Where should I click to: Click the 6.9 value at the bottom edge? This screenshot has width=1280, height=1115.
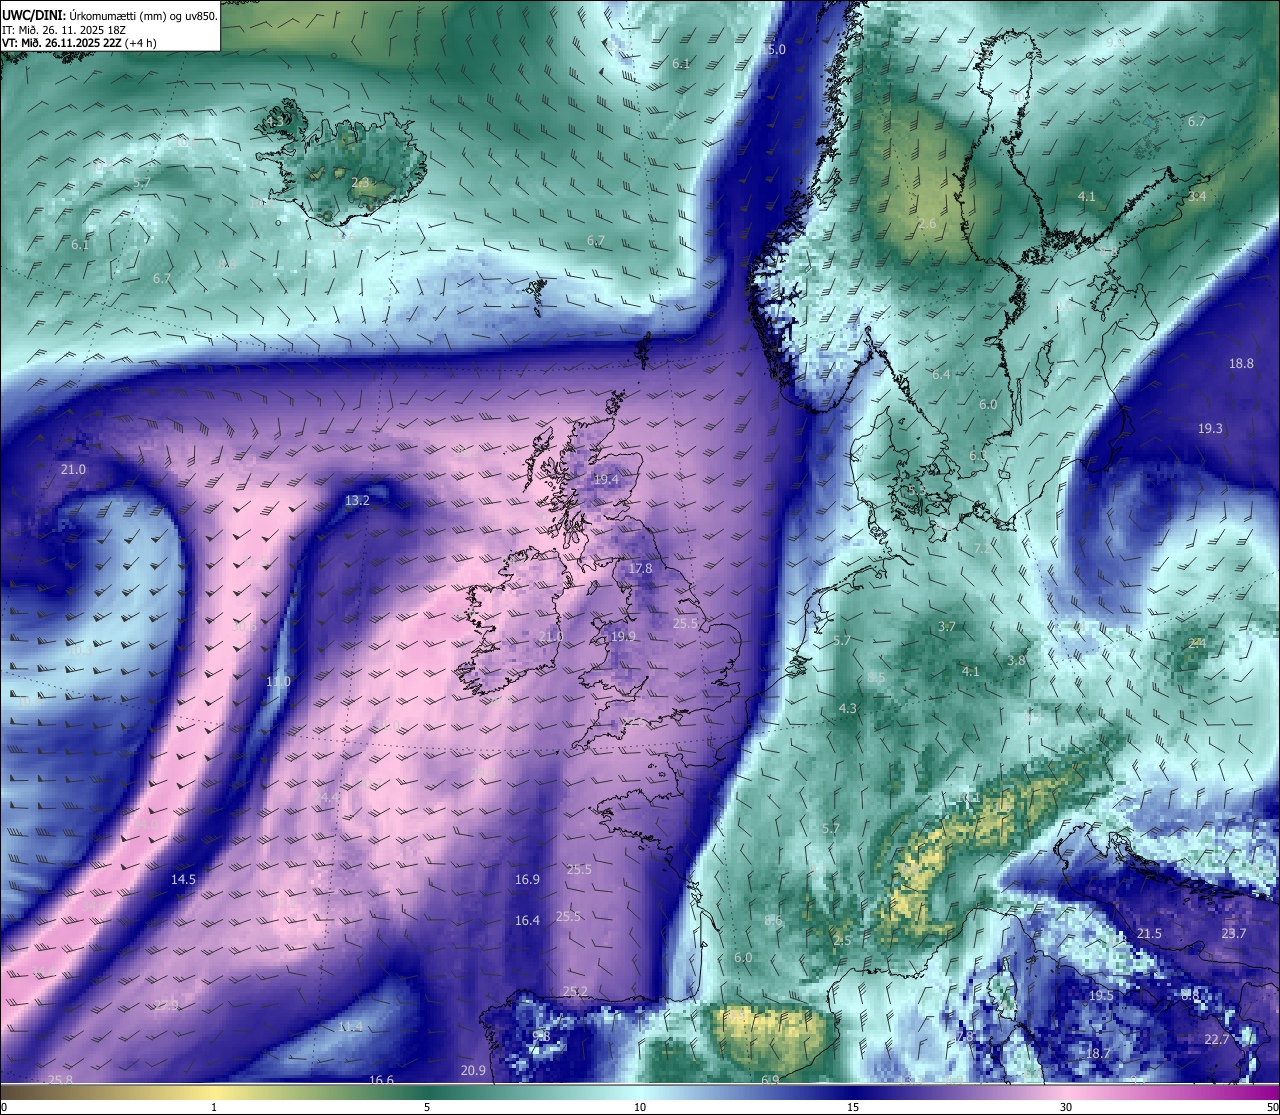[770, 1080]
